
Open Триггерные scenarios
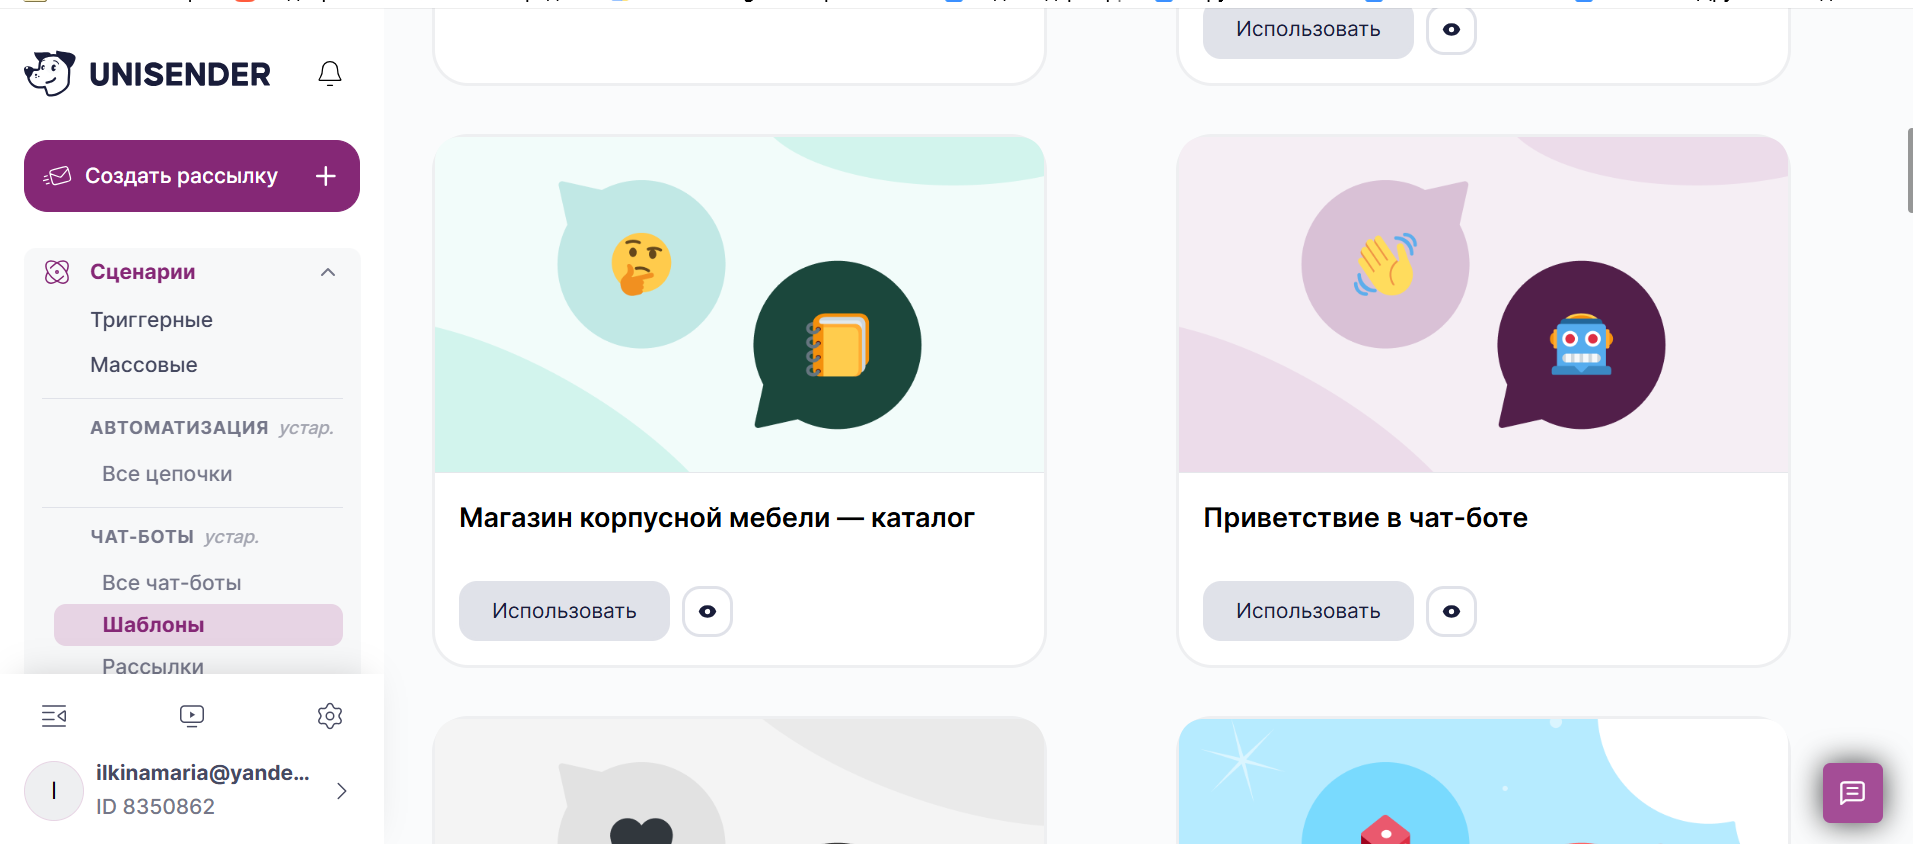[151, 320]
